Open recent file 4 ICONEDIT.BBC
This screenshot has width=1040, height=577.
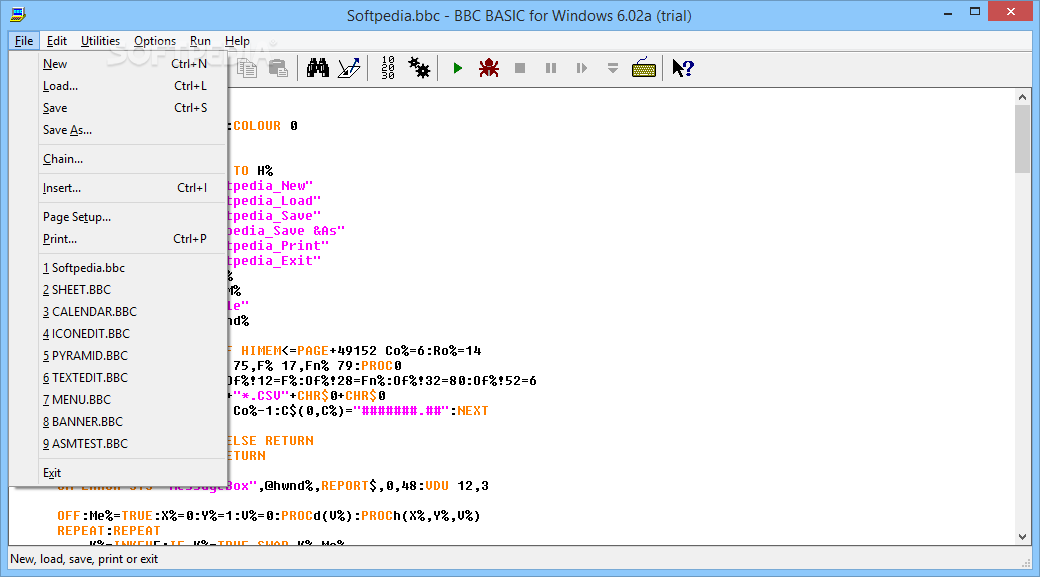125,334
